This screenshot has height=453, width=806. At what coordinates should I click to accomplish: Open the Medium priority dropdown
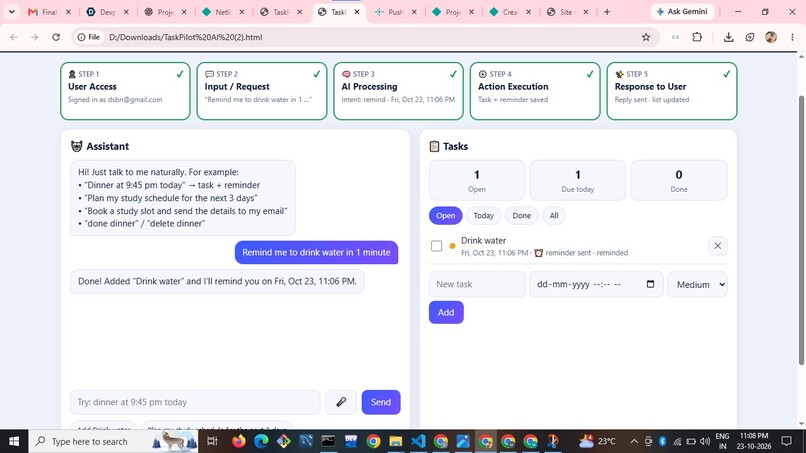coord(697,284)
